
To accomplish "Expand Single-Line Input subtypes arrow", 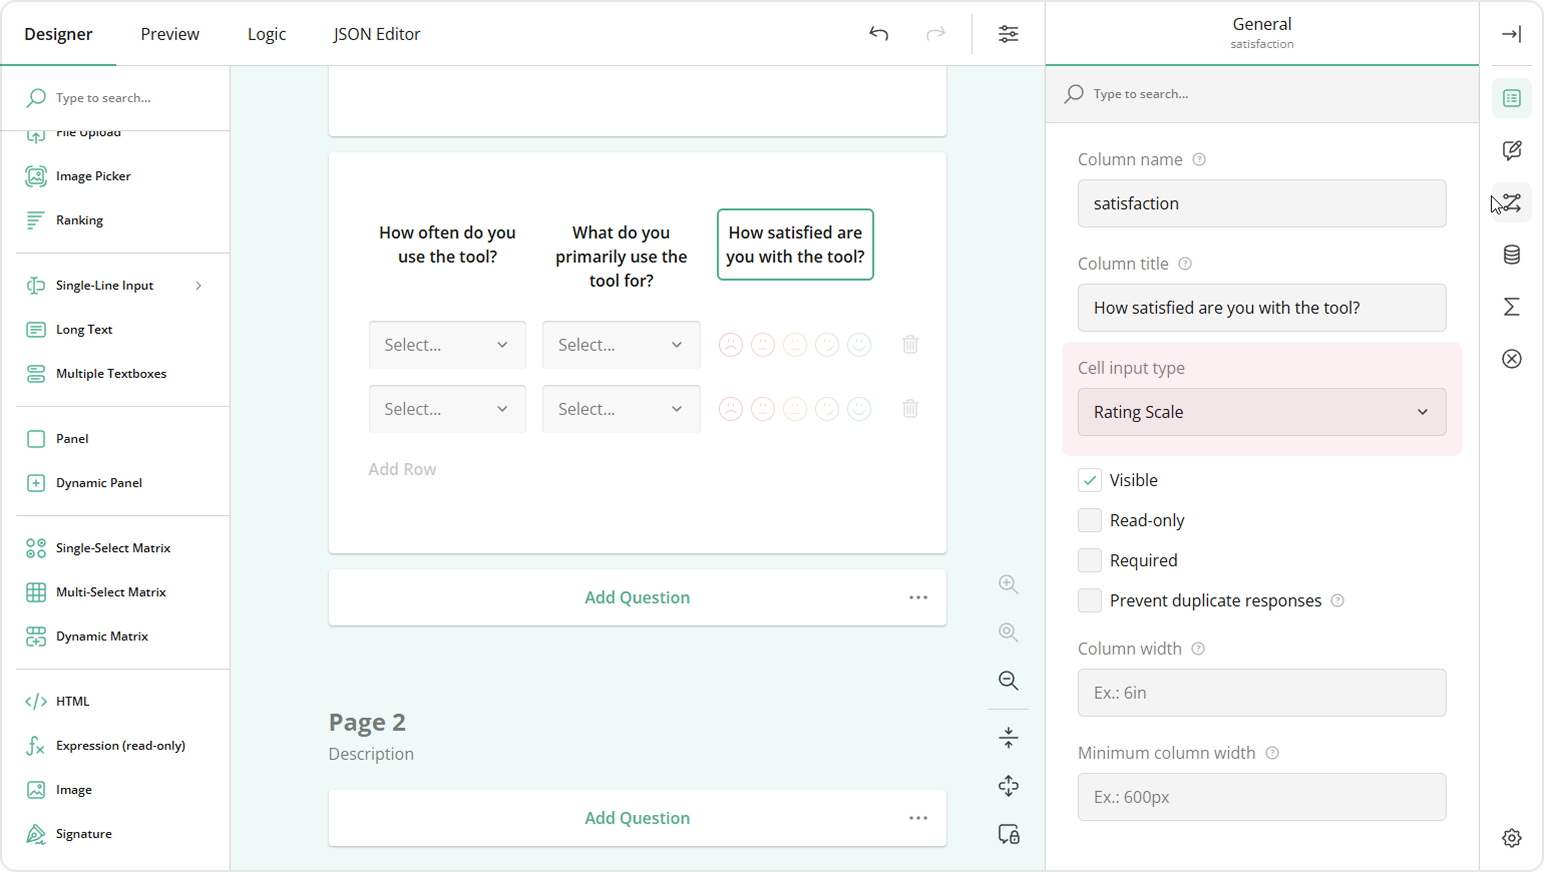I will coord(198,286).
